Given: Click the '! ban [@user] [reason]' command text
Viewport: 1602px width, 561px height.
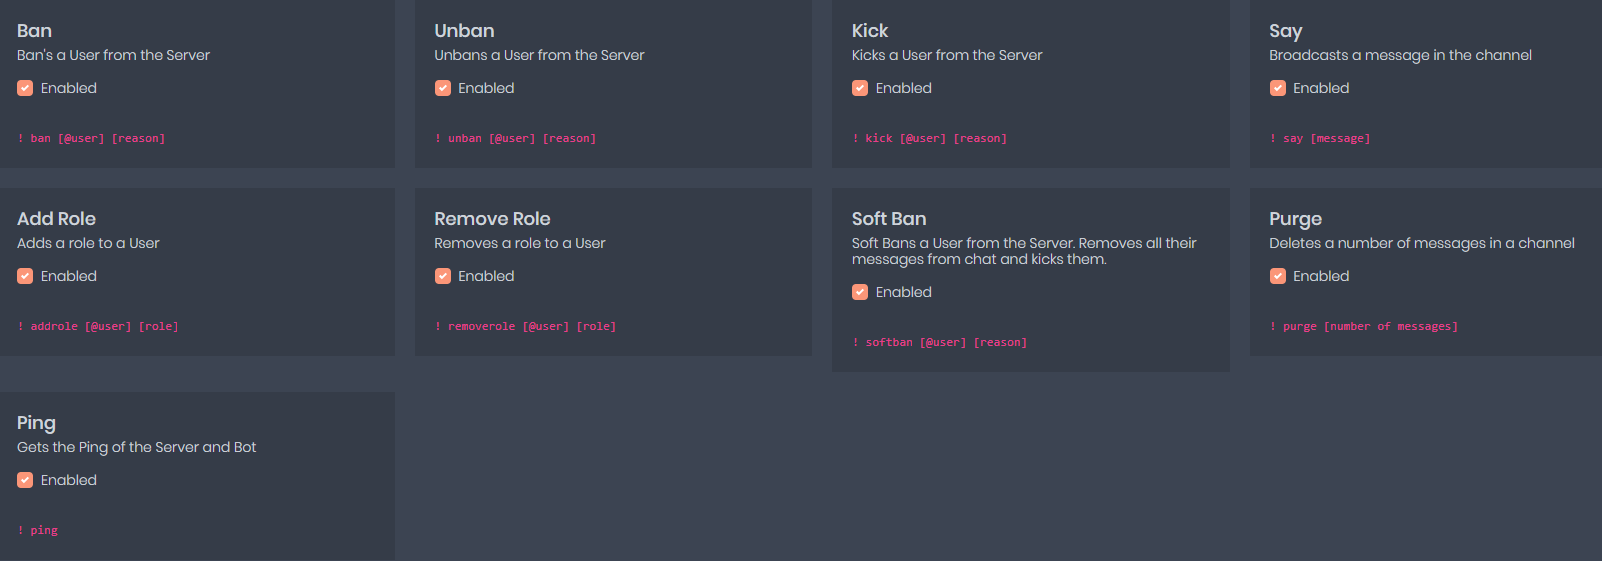Looking at the screenshot, I should click(91, 138).
